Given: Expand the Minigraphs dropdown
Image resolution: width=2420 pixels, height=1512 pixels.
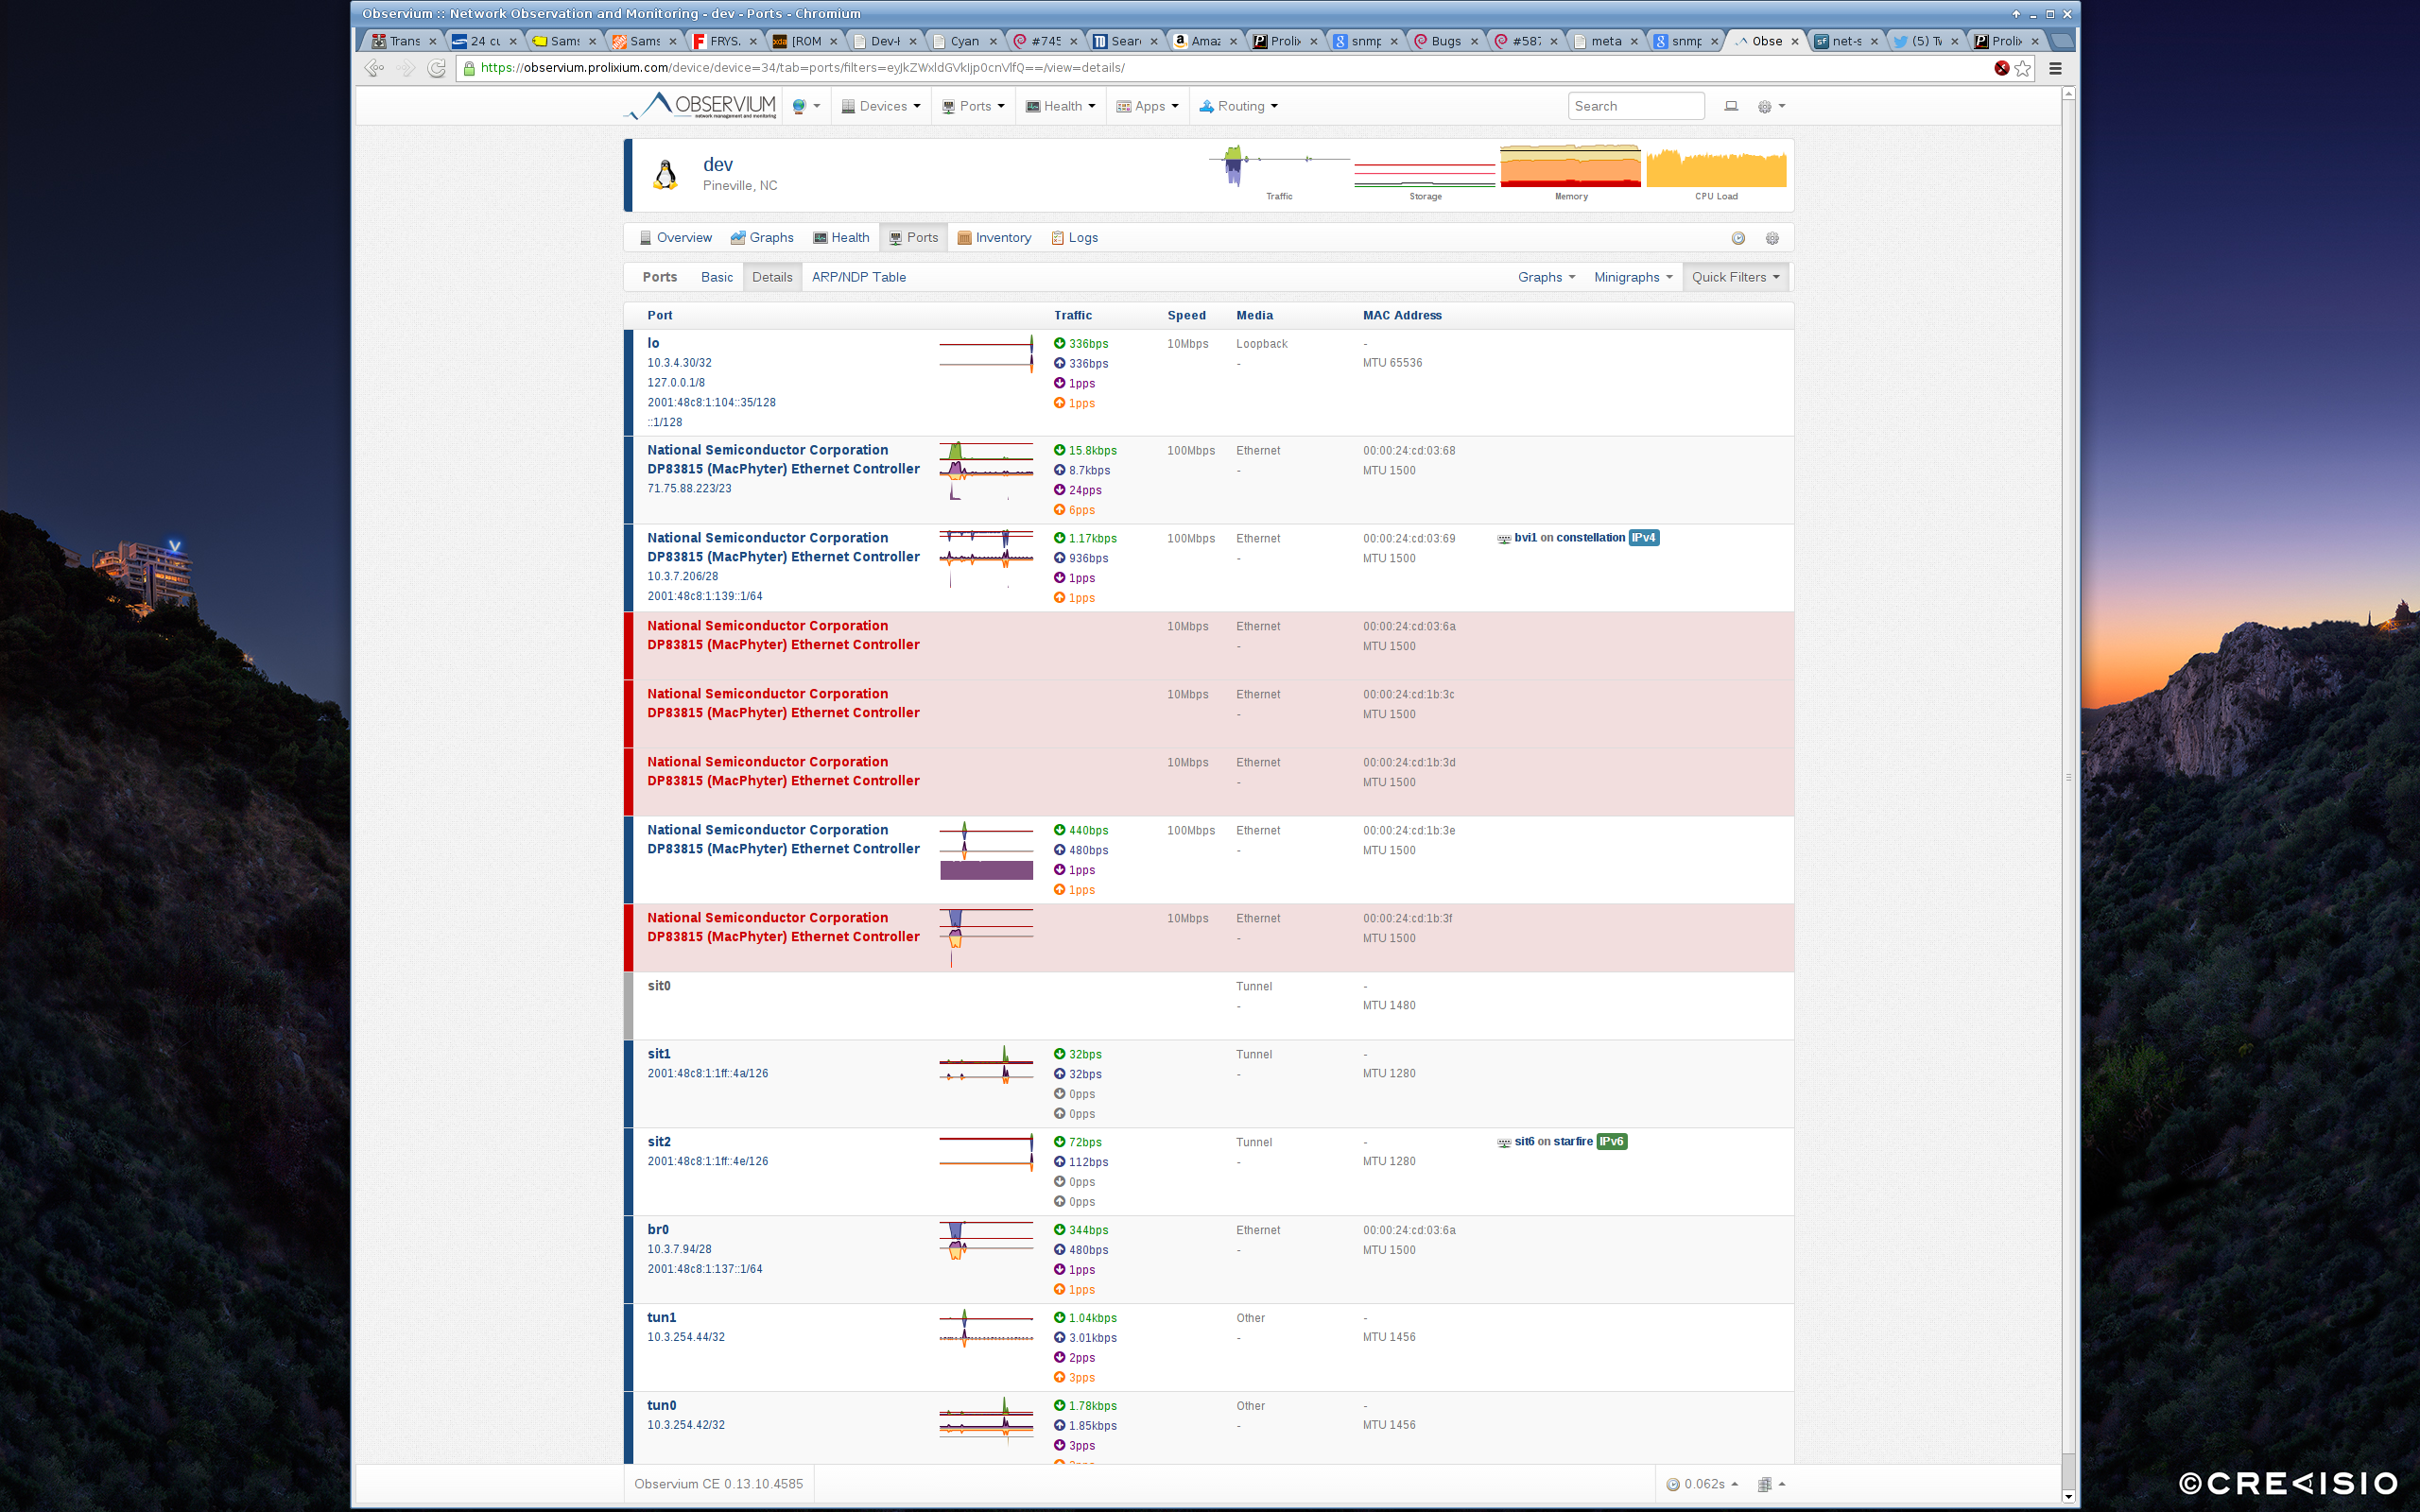Looking at the screenshot, I should [x=1633, y=277].
